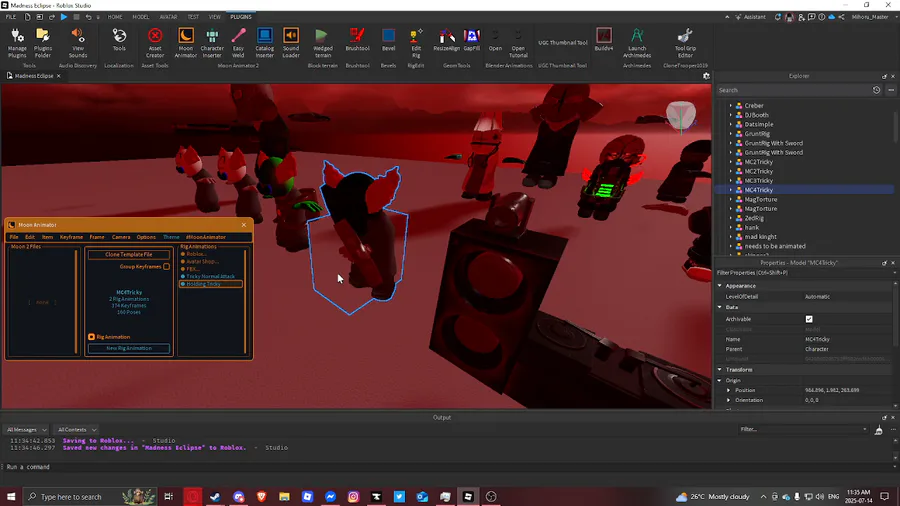Screen dimensions: 900x506
Task: Open the Steam icon in the taskbar
Action: (215, 497)
